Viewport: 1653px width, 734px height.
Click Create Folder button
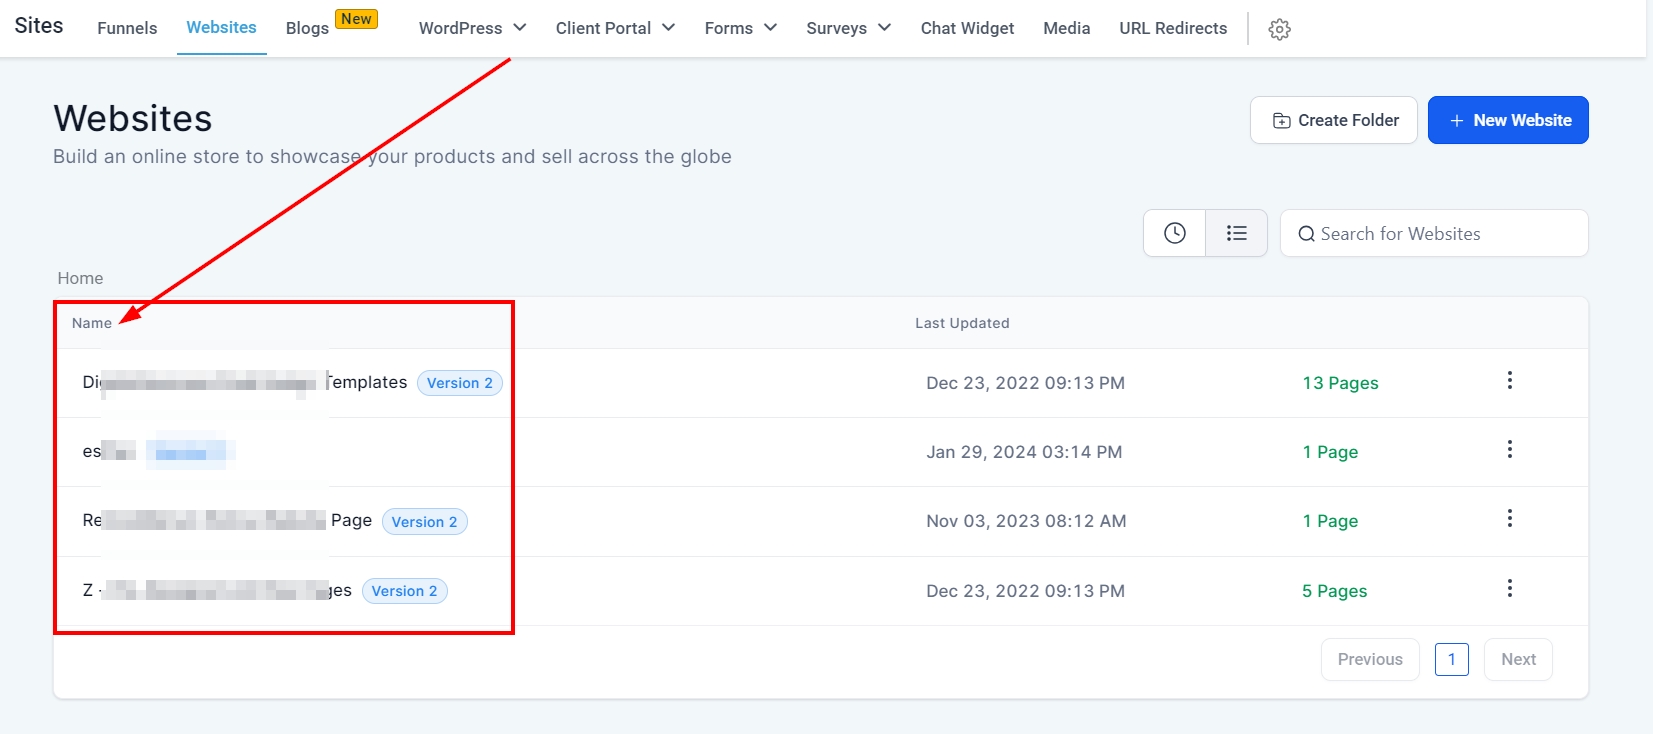pos(1333,120)
